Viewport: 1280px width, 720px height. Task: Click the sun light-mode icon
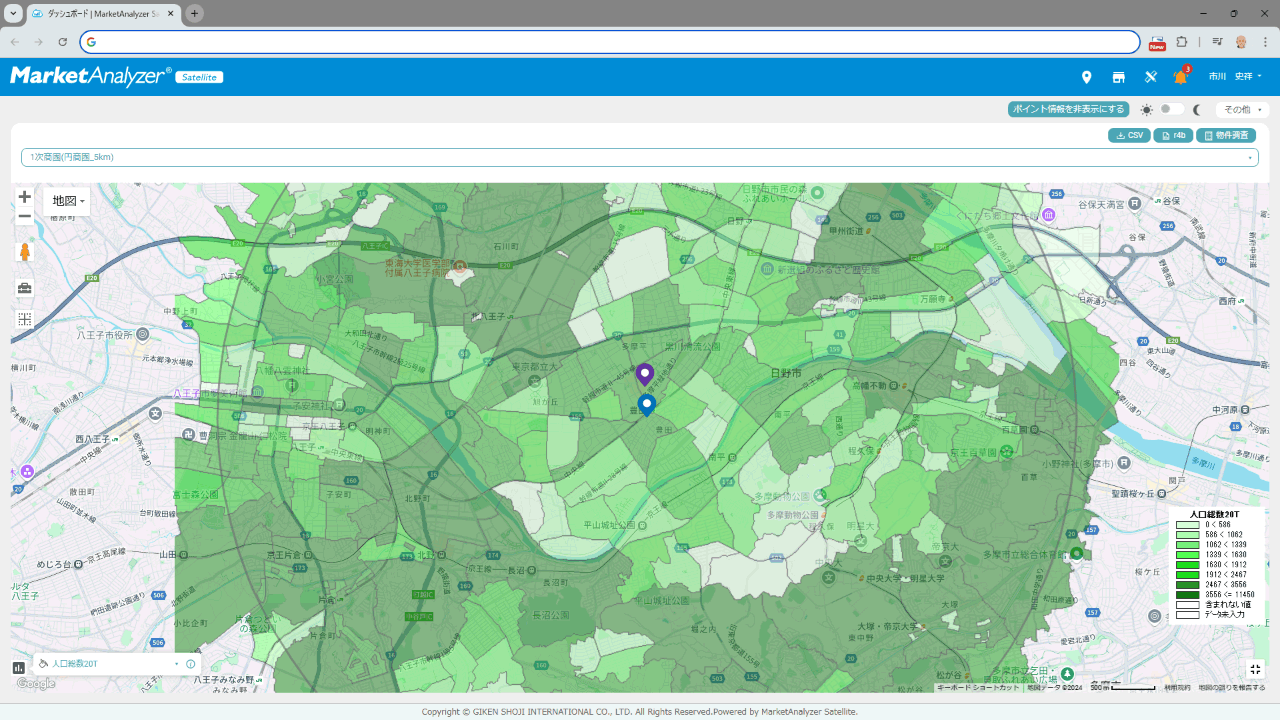1146,110
